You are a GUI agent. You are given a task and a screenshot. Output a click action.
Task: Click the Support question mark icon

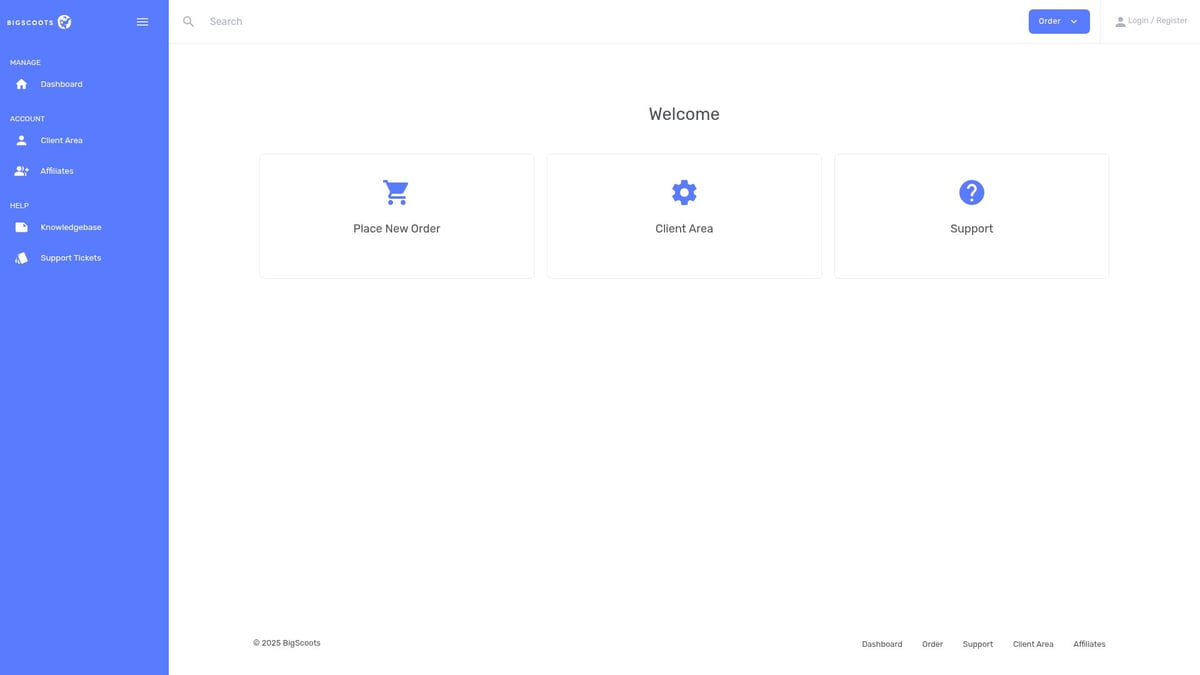(x=971, y=192)
